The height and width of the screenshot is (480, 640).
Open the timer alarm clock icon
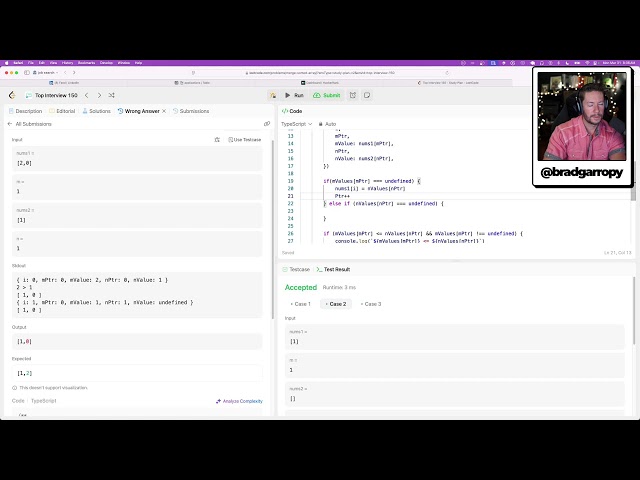click(353, 95)
